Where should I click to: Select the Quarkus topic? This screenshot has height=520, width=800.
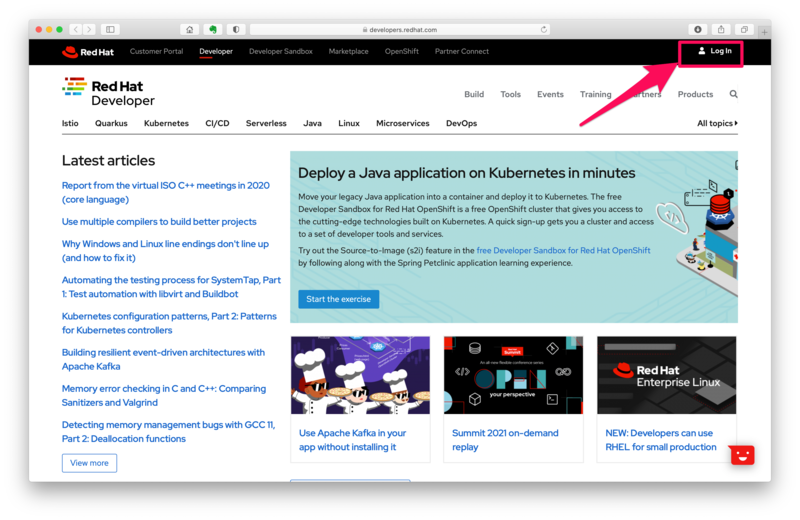pyautogui.click(x=111, y=123)
